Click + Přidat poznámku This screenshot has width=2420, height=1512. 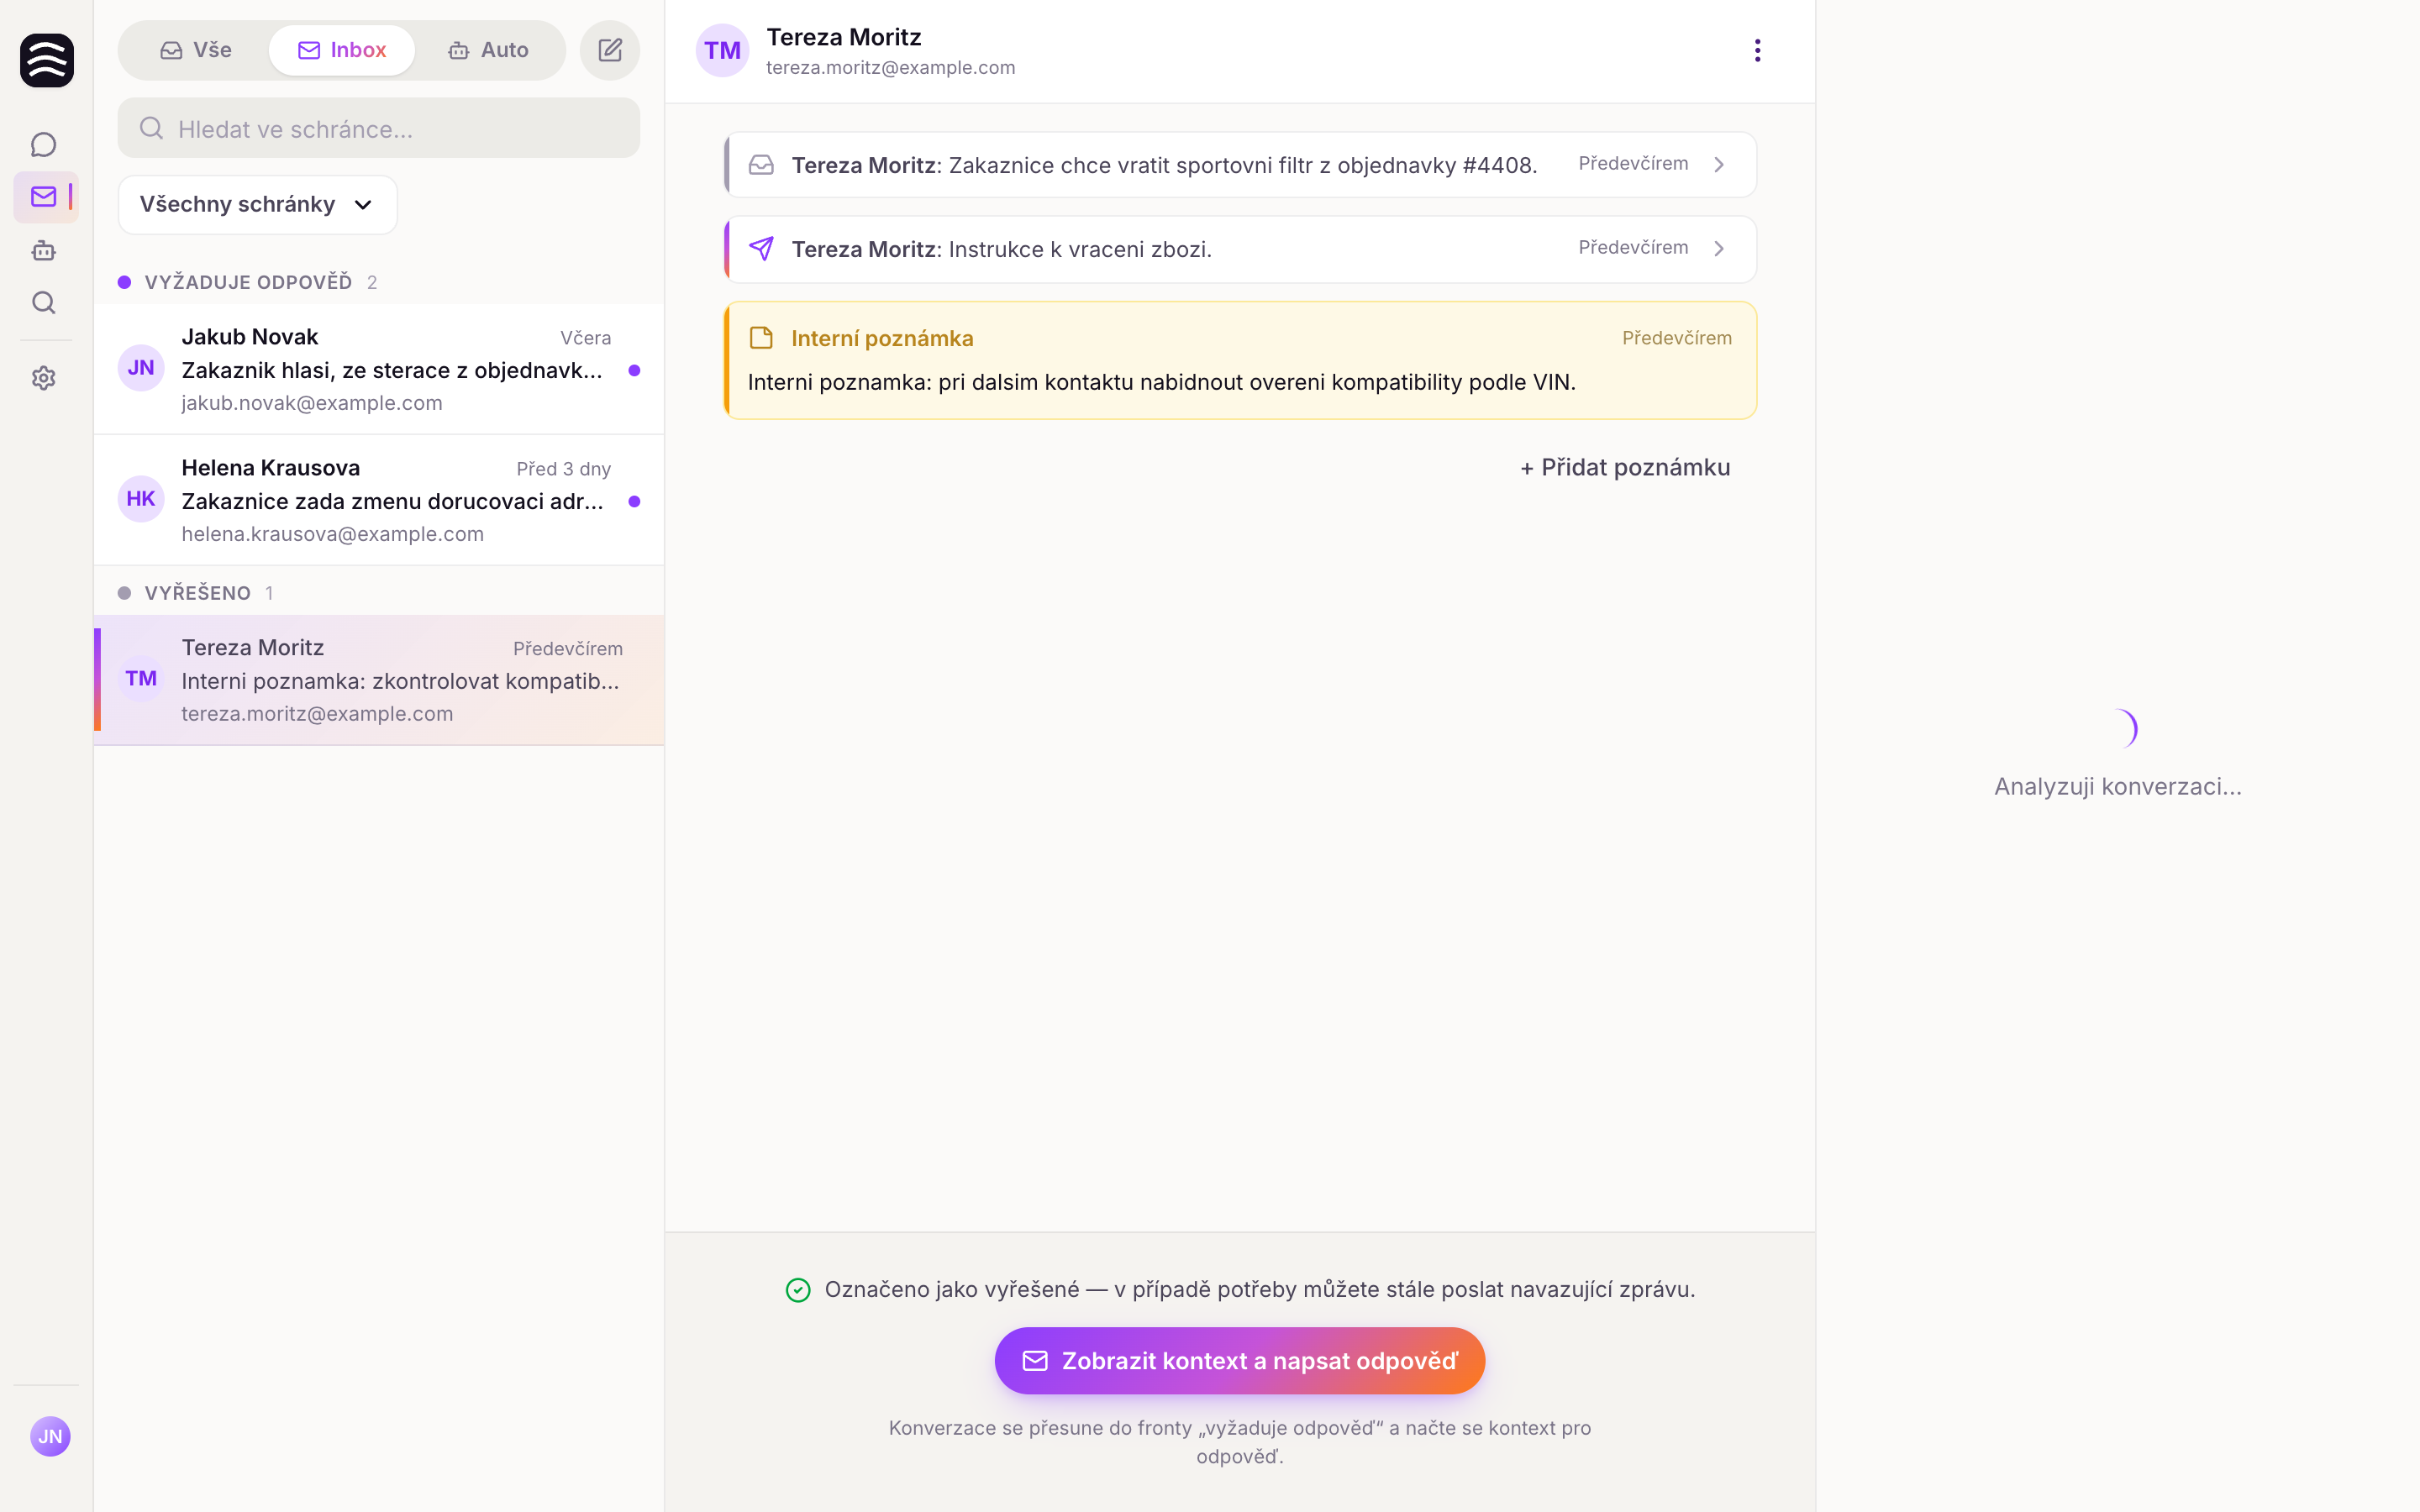1625,467
